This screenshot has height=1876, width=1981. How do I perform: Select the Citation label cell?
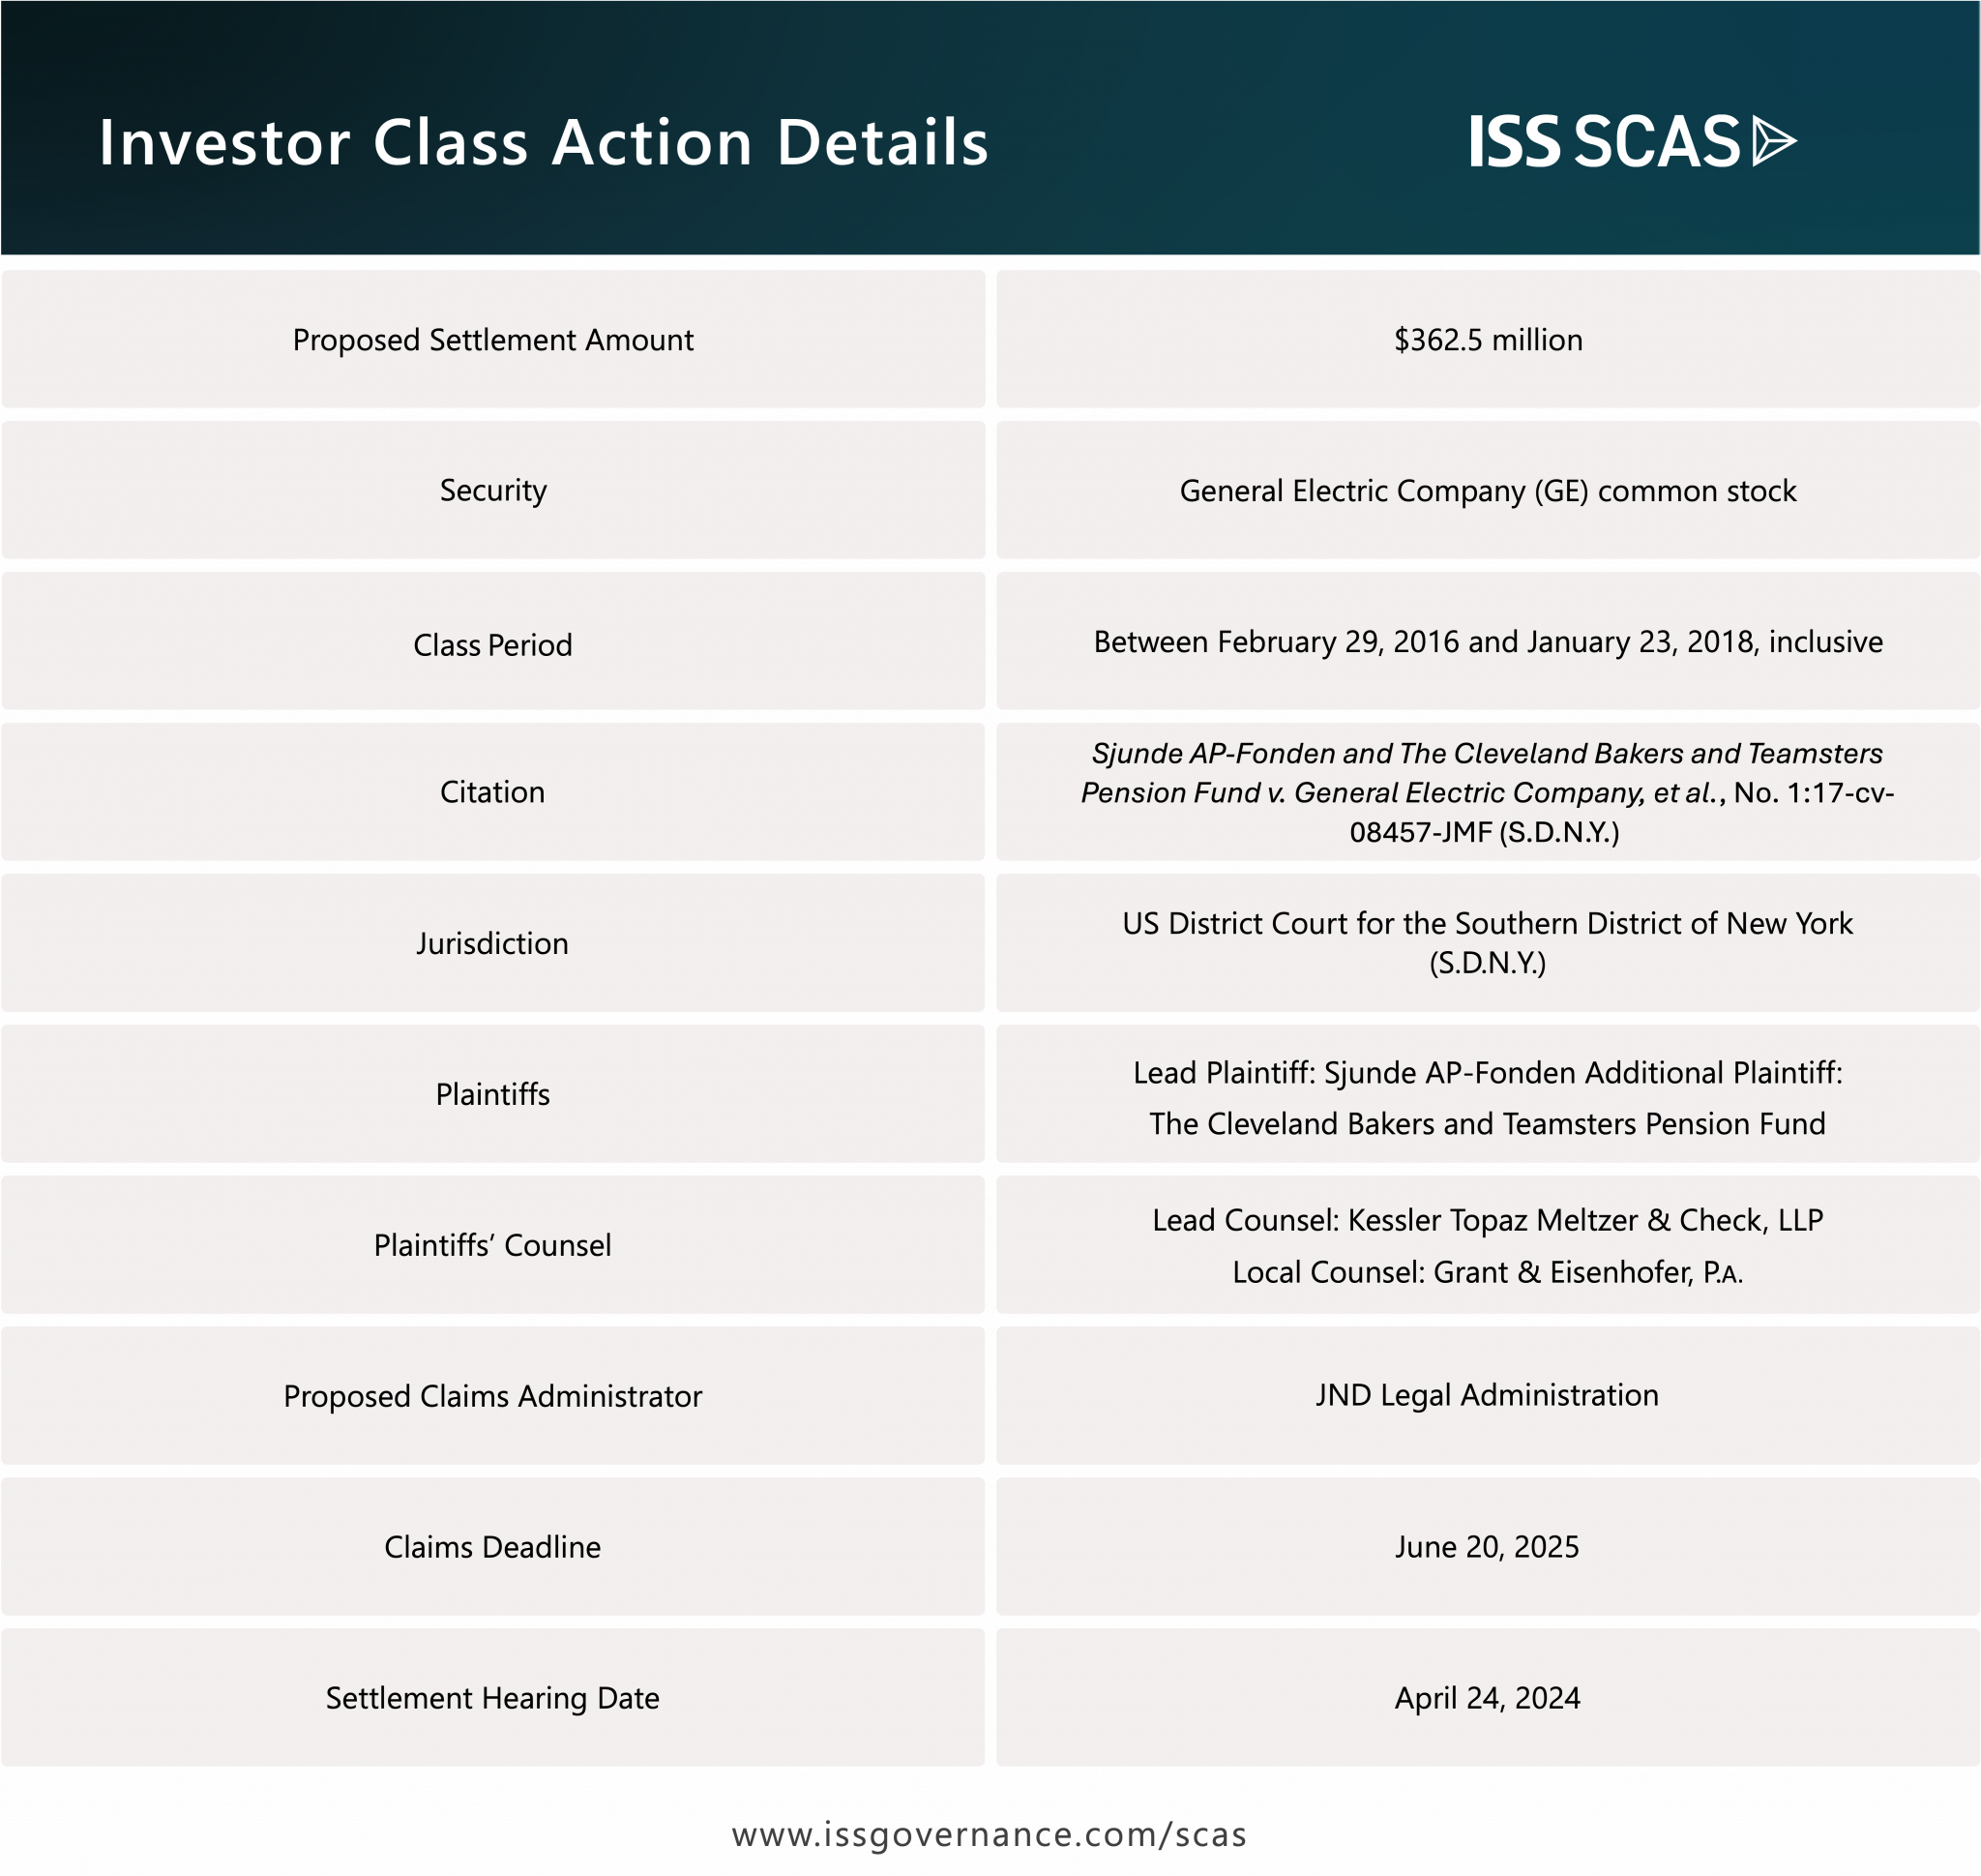point(492,792)
